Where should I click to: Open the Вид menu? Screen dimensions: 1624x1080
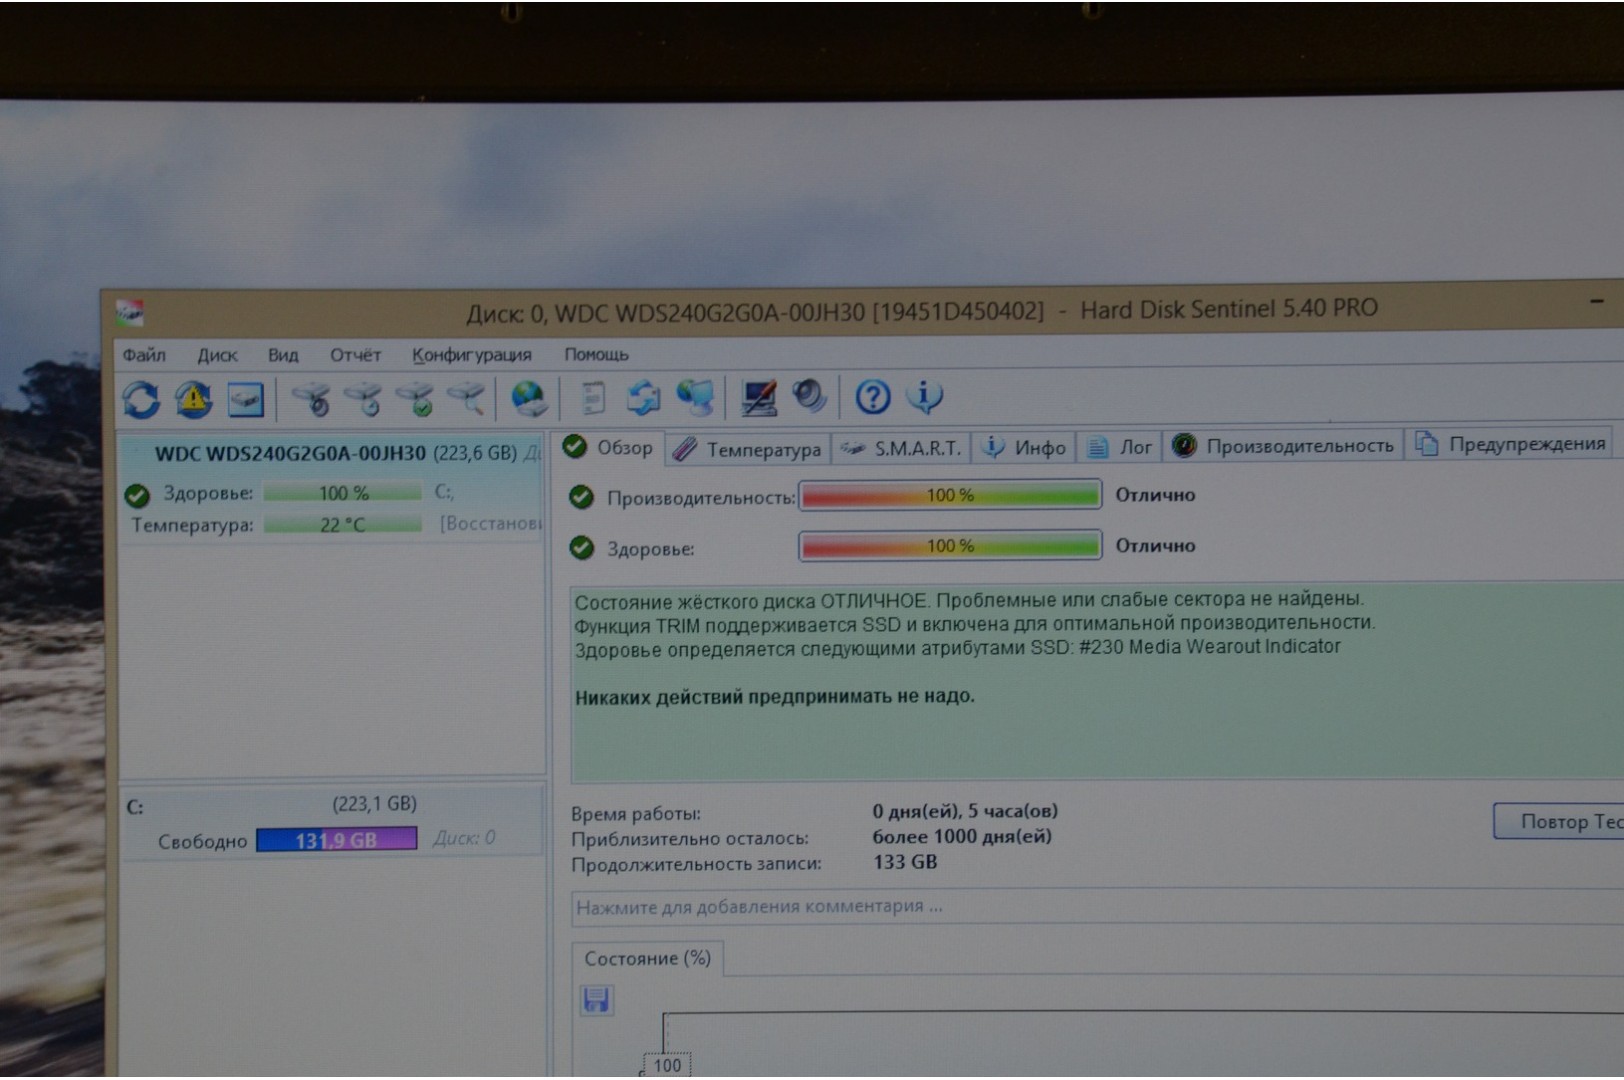click(283, 355)
